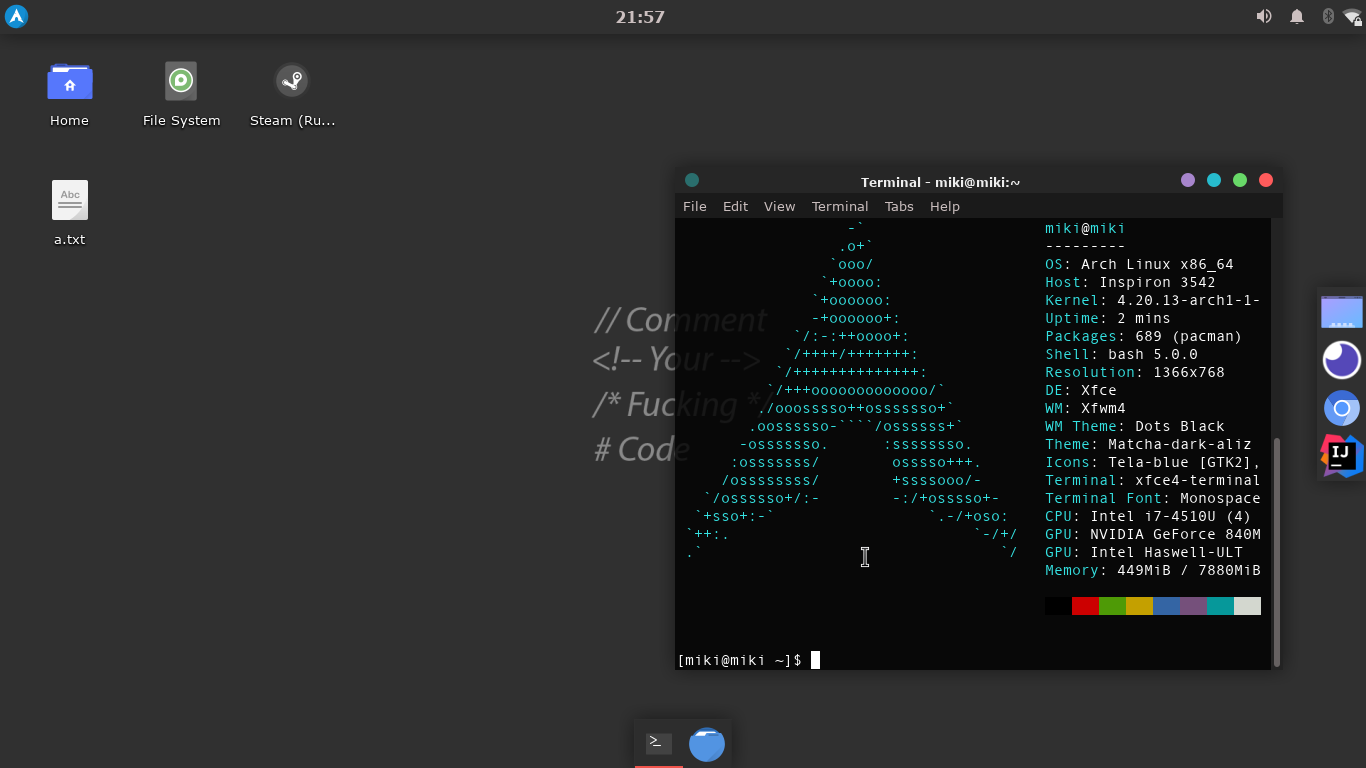Click the Terminal vertical scrollbar handle
This screenshot has height=768, width=1366.
tap(1276, 551)
